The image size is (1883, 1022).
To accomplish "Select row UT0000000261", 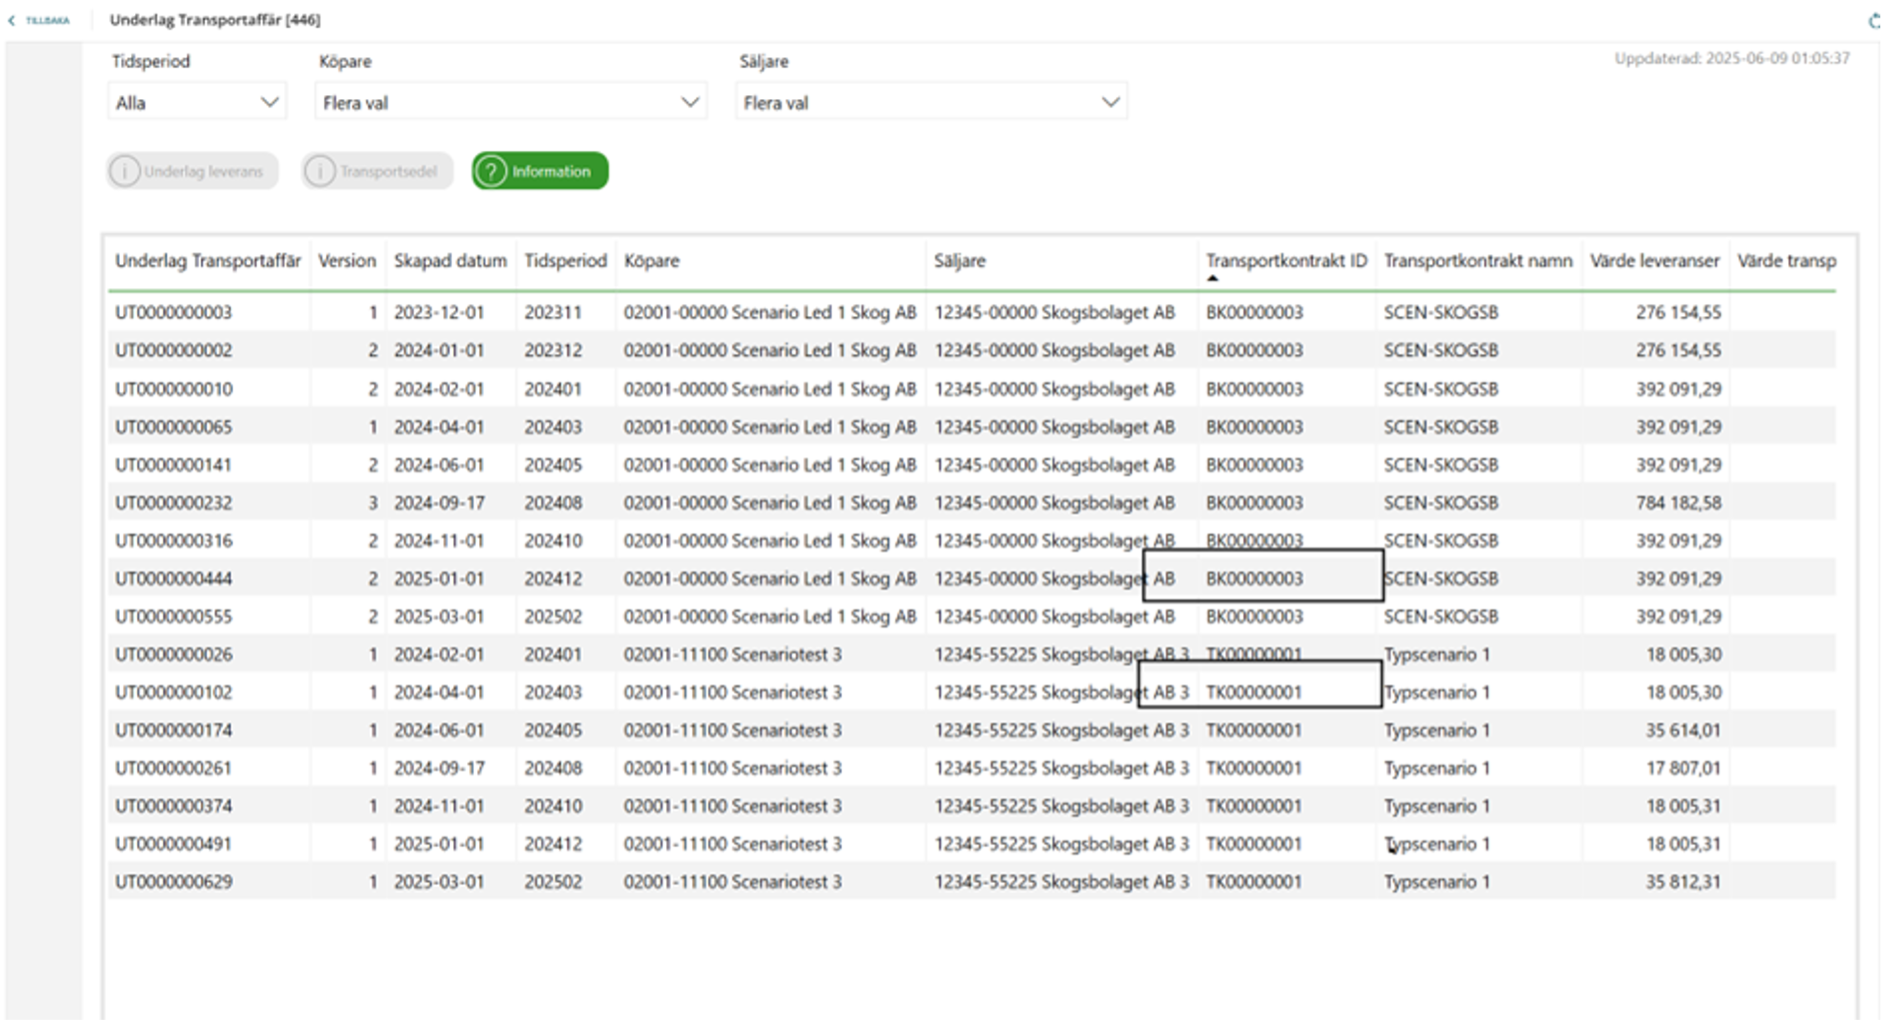I will pyautogui.click(x=972, y=768).
